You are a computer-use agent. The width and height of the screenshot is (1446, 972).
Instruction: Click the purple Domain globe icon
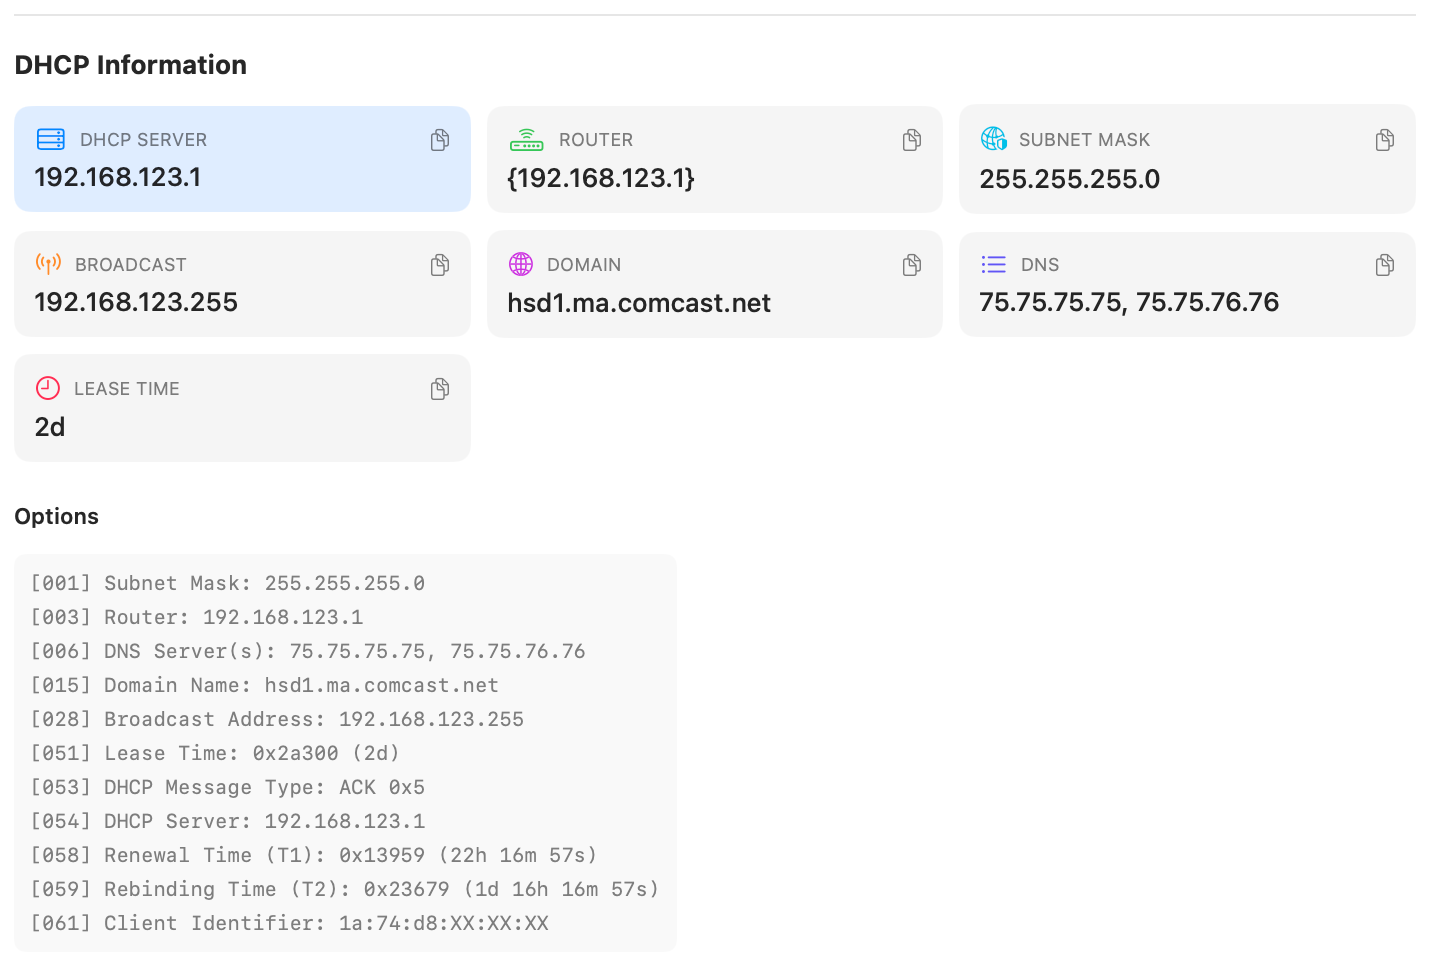521,264
